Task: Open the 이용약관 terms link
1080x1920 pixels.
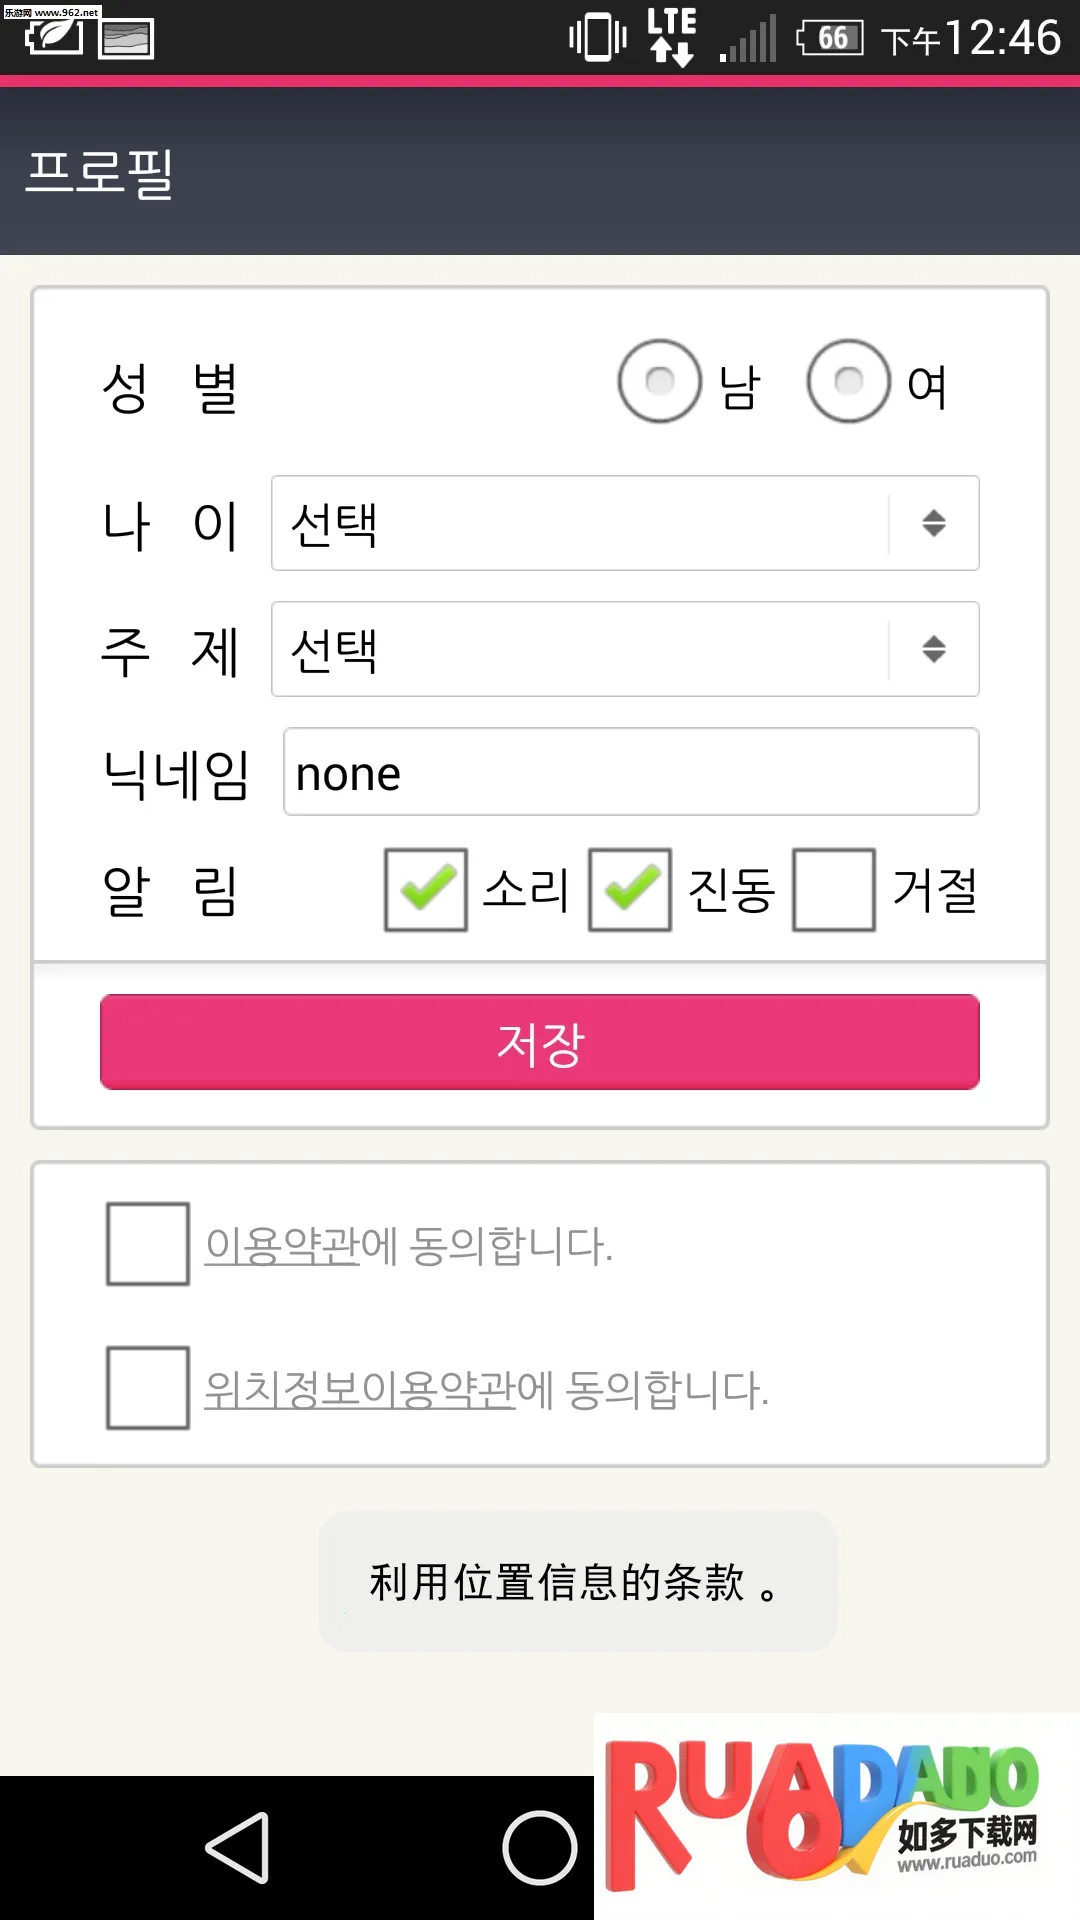Action: (282, 1246)
